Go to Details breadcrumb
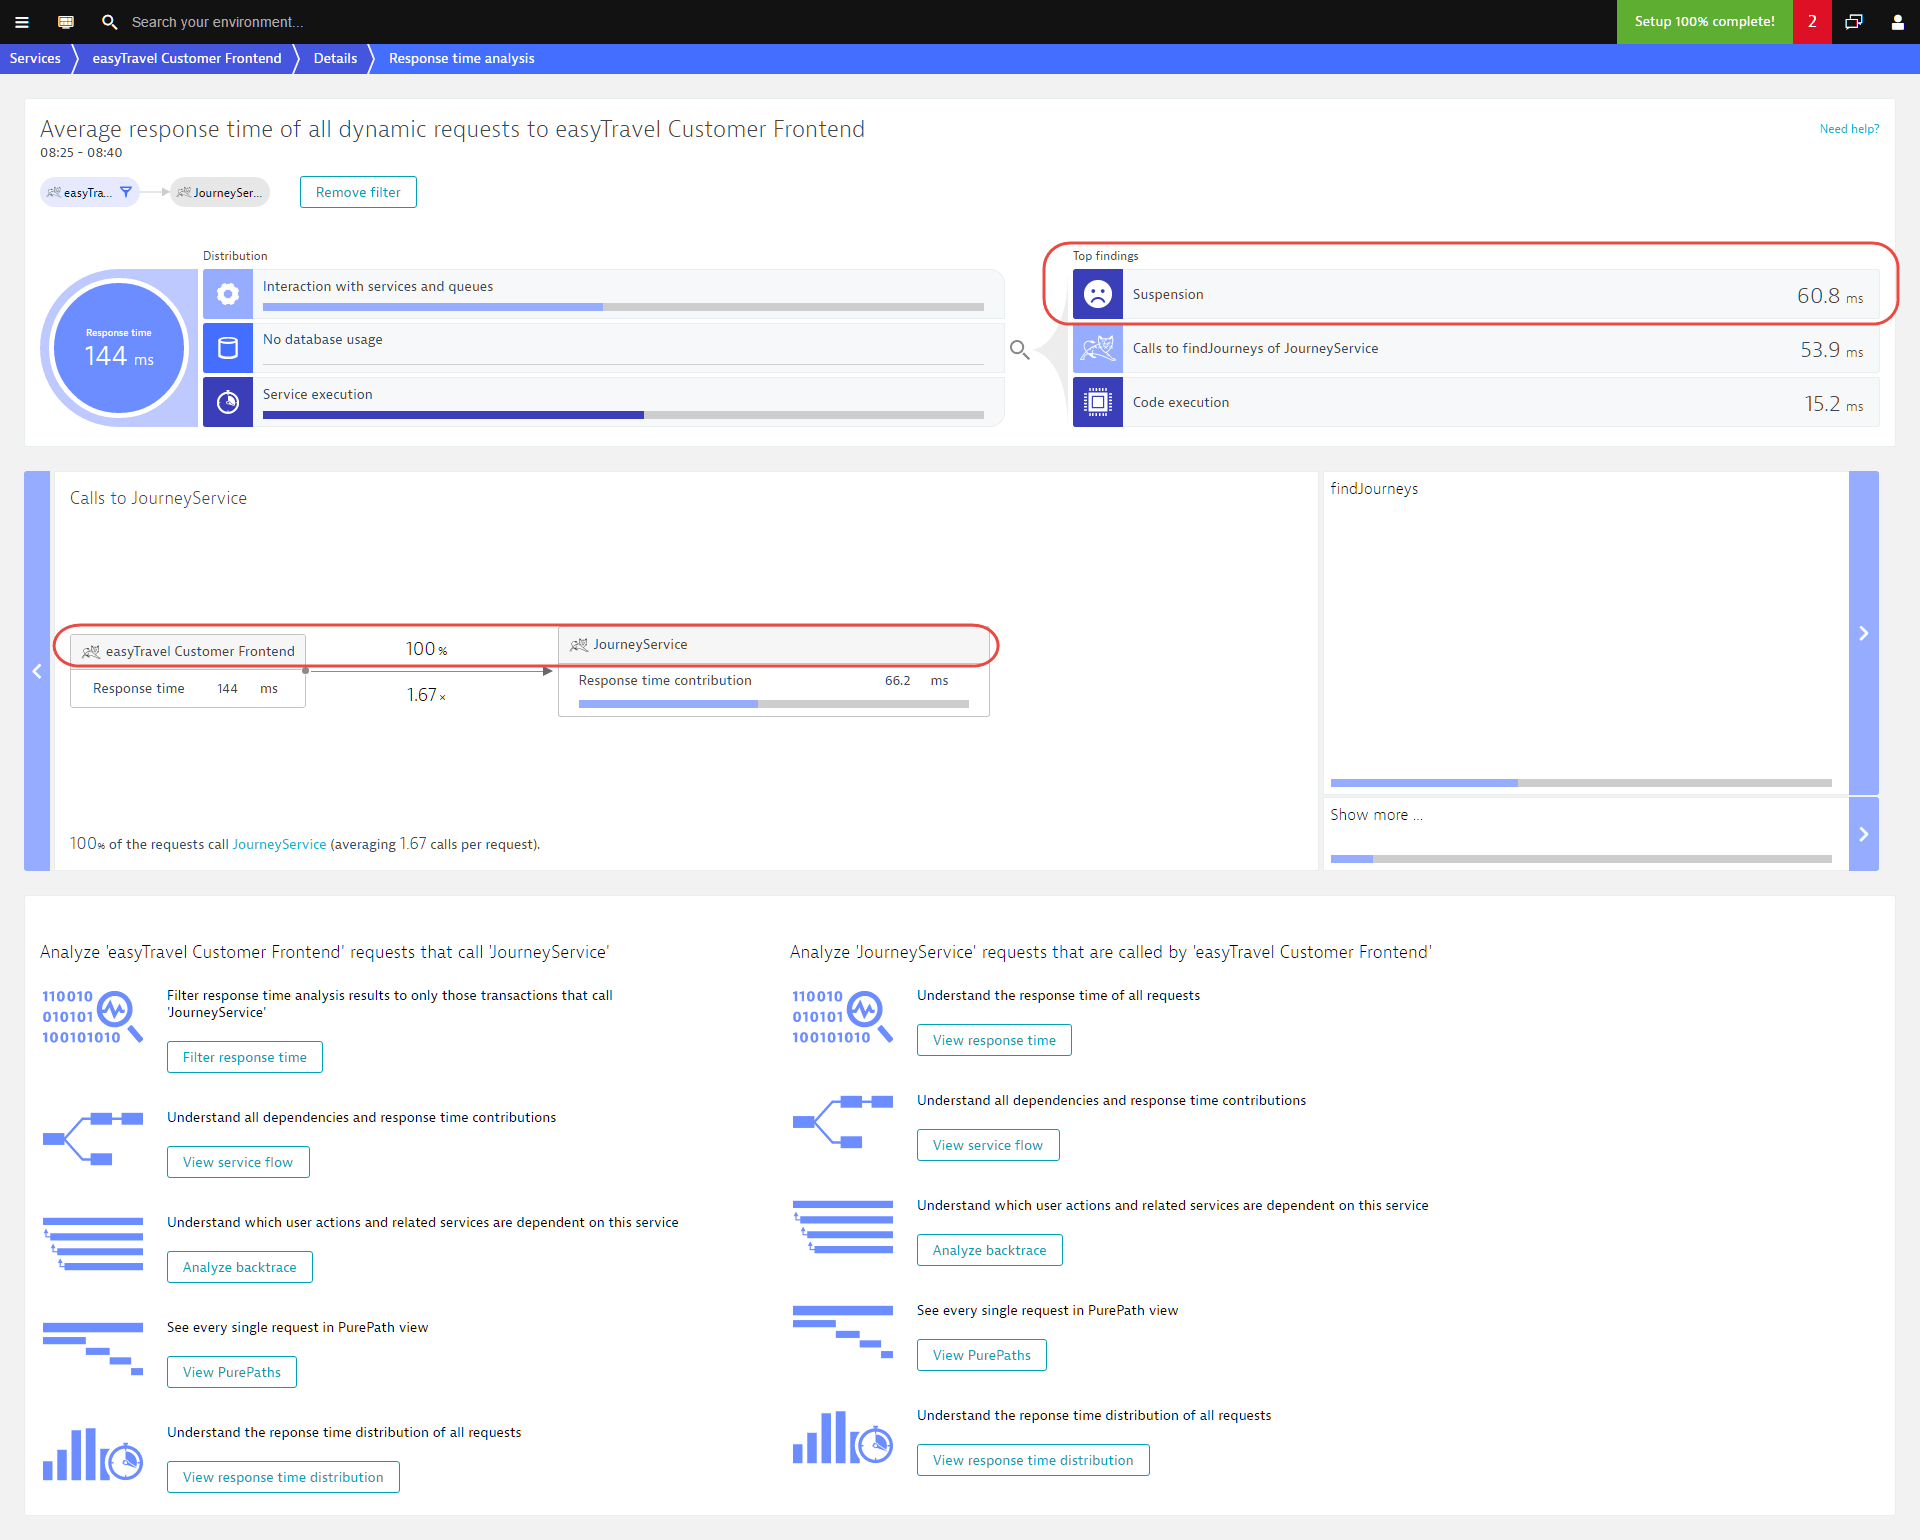The height and width of the screenshot is (1540, 1920). tap(335, 59)
